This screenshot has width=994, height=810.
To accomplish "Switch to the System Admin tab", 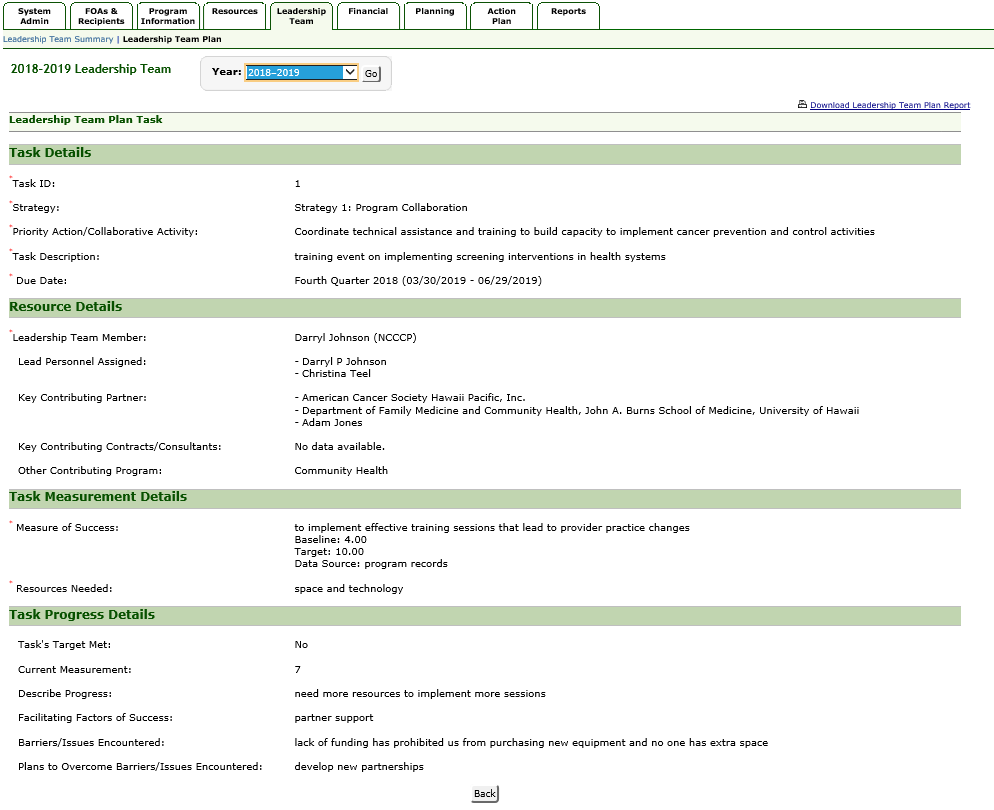I will [x=35, y=16].
